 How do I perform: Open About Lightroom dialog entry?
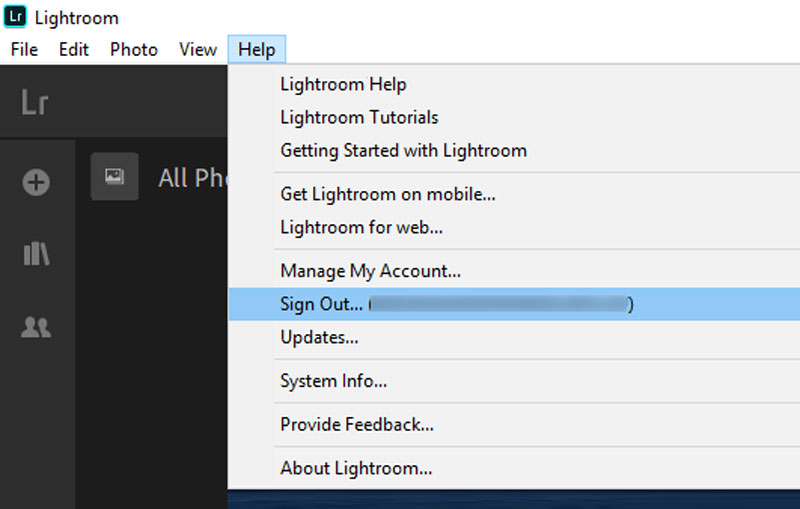[514, 468]
